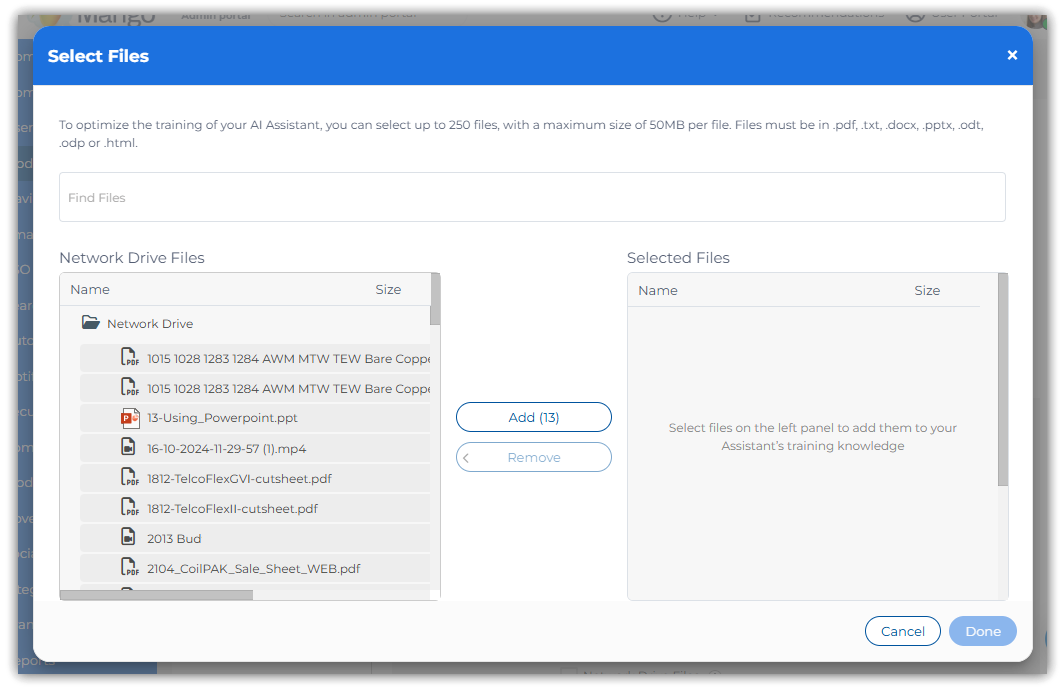Click the Name column header in Network Drive Files
Screen dimensions: 1062x689
pos(90,290)
